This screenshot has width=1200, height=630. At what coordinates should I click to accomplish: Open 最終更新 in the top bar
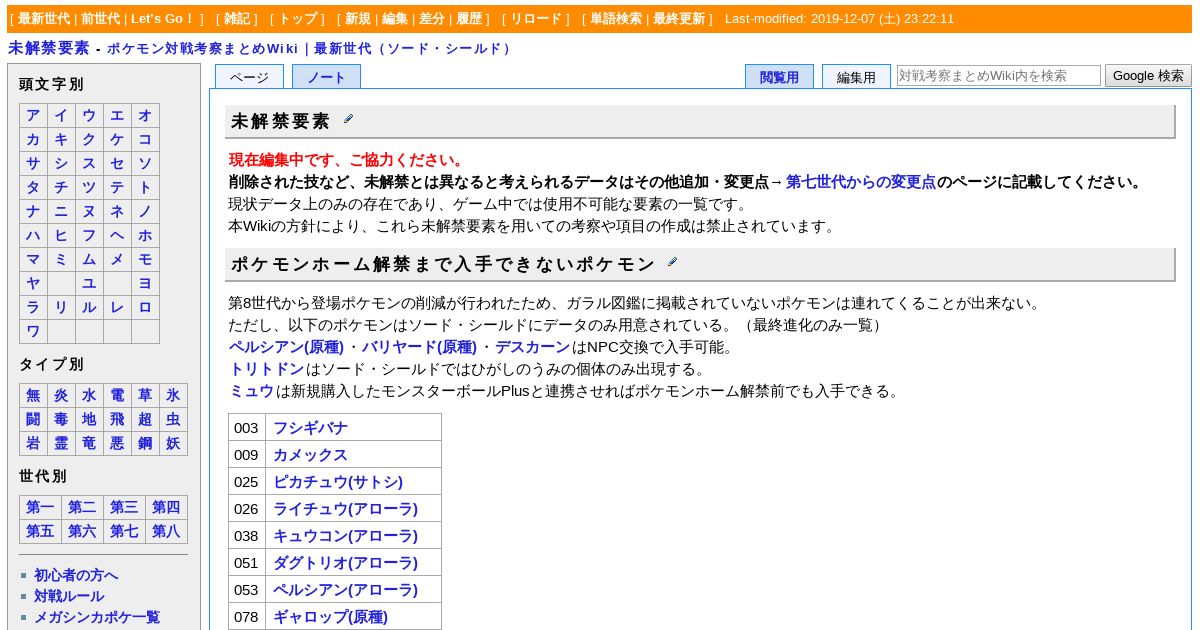point(679,19)
